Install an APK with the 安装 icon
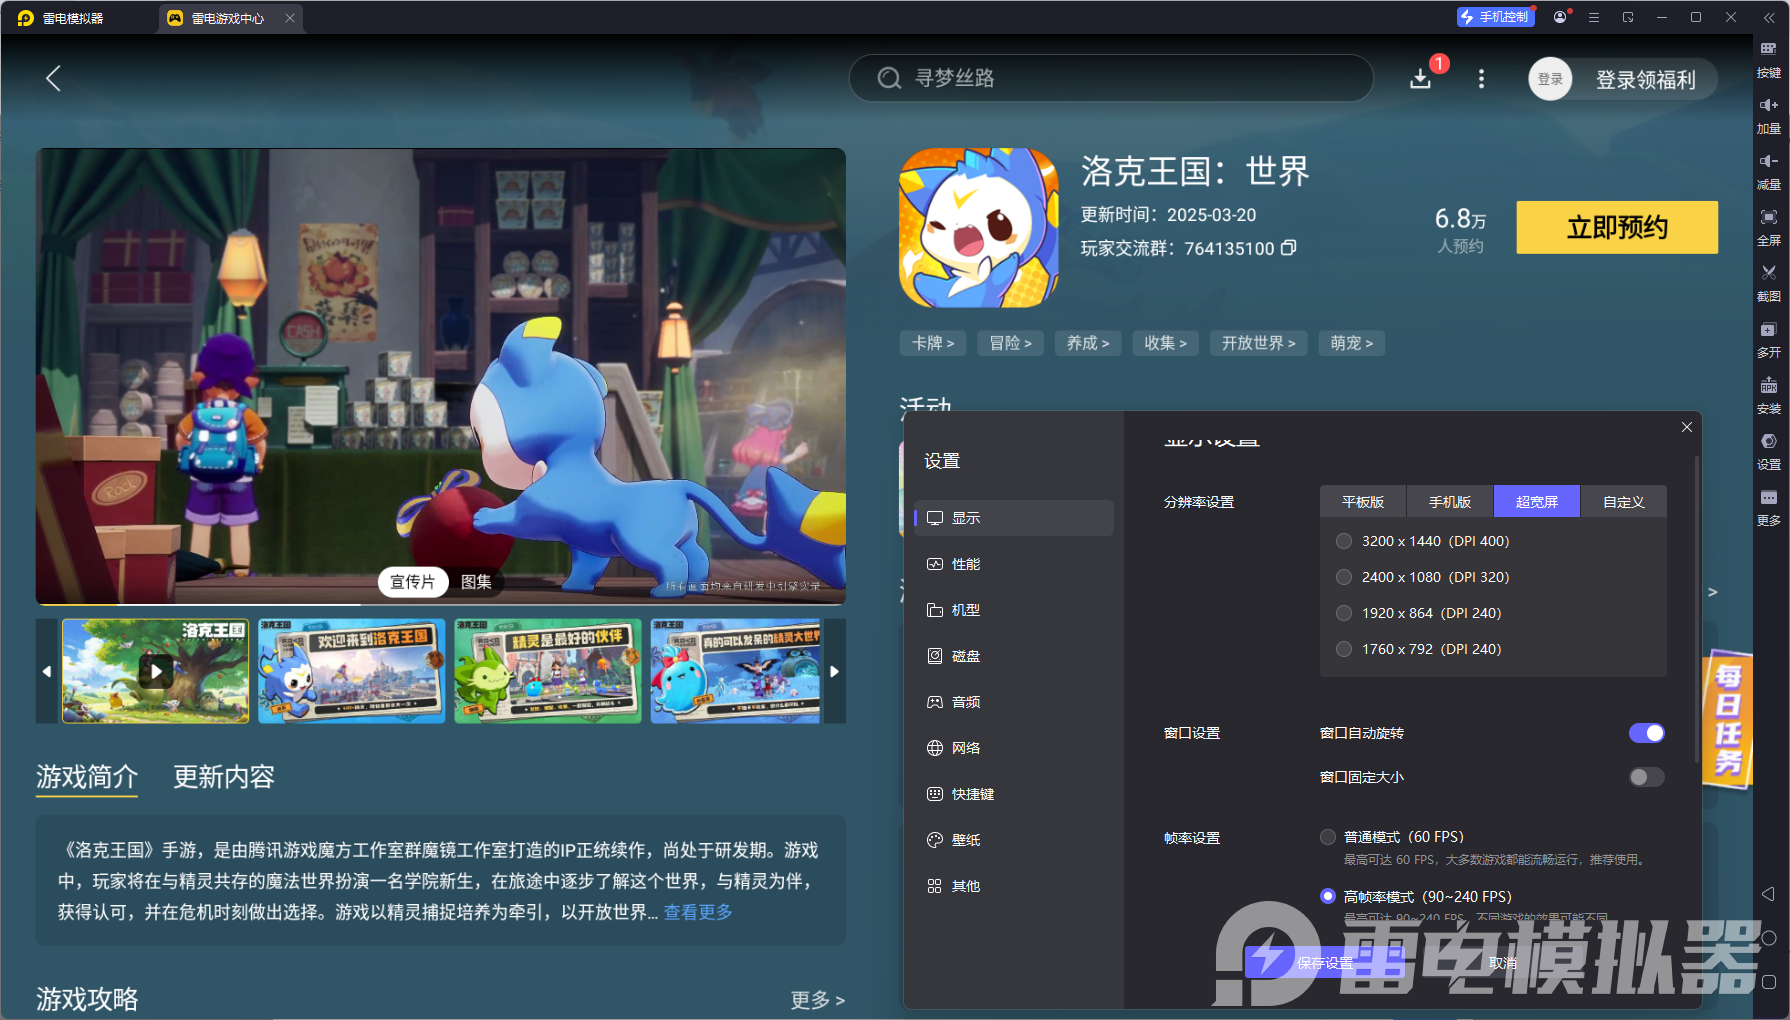The width and height of the screenshot is (1790, 1020). tap(1768, 396)
